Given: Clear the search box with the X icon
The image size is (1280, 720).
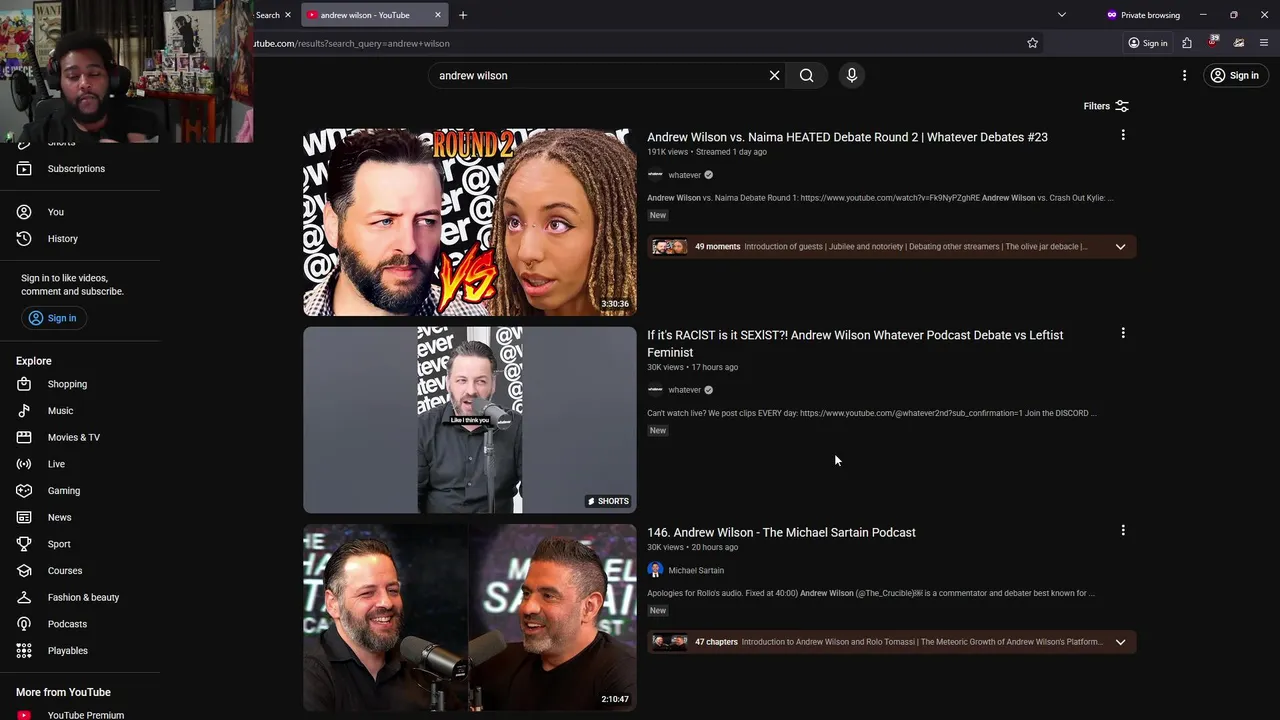Looking at the screenshot, I should 774,75.
